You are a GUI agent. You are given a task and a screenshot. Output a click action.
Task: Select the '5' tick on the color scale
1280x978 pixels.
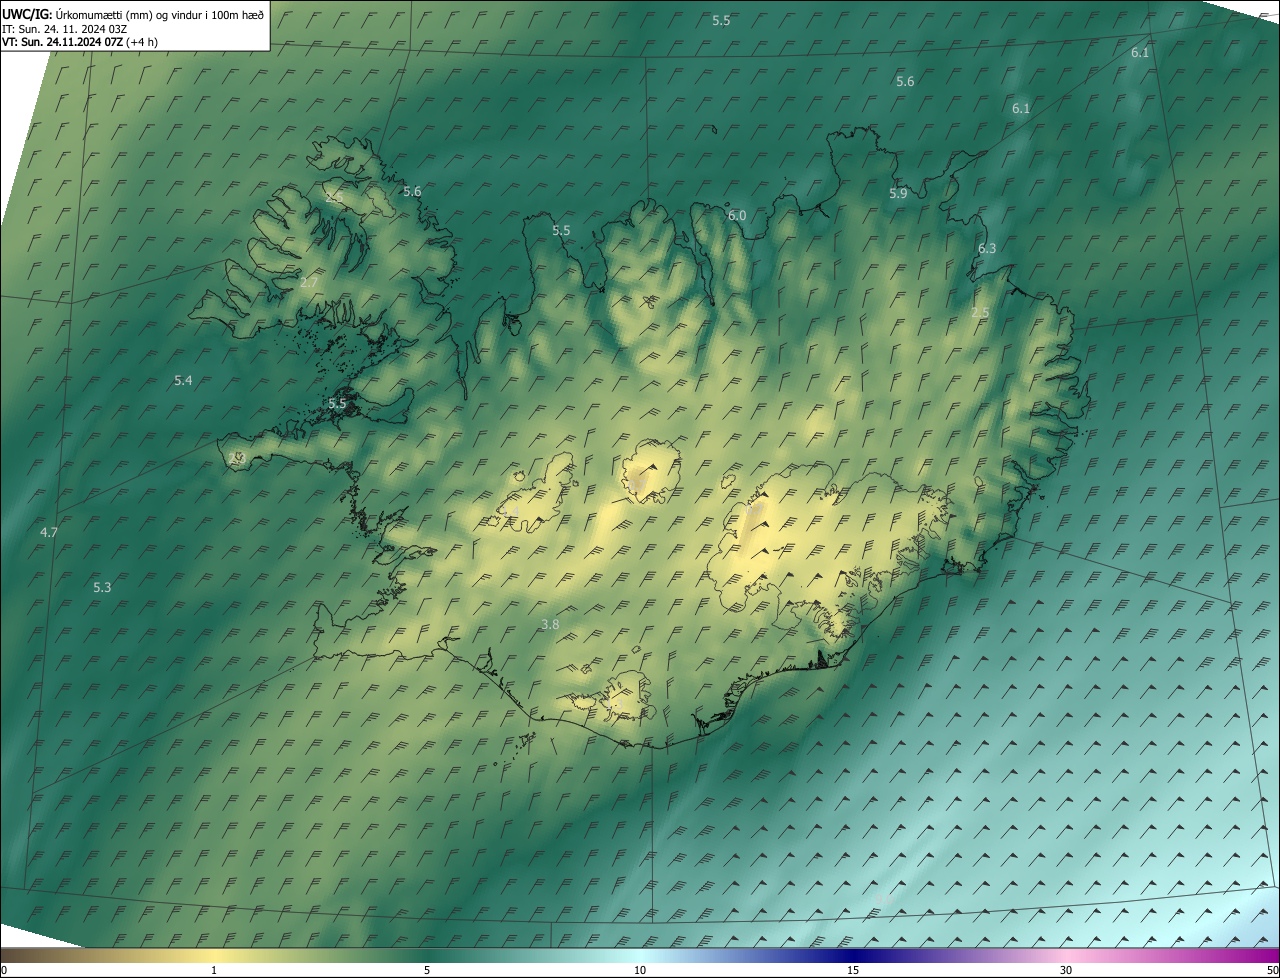pyautogui.click(x=427, y=970)
